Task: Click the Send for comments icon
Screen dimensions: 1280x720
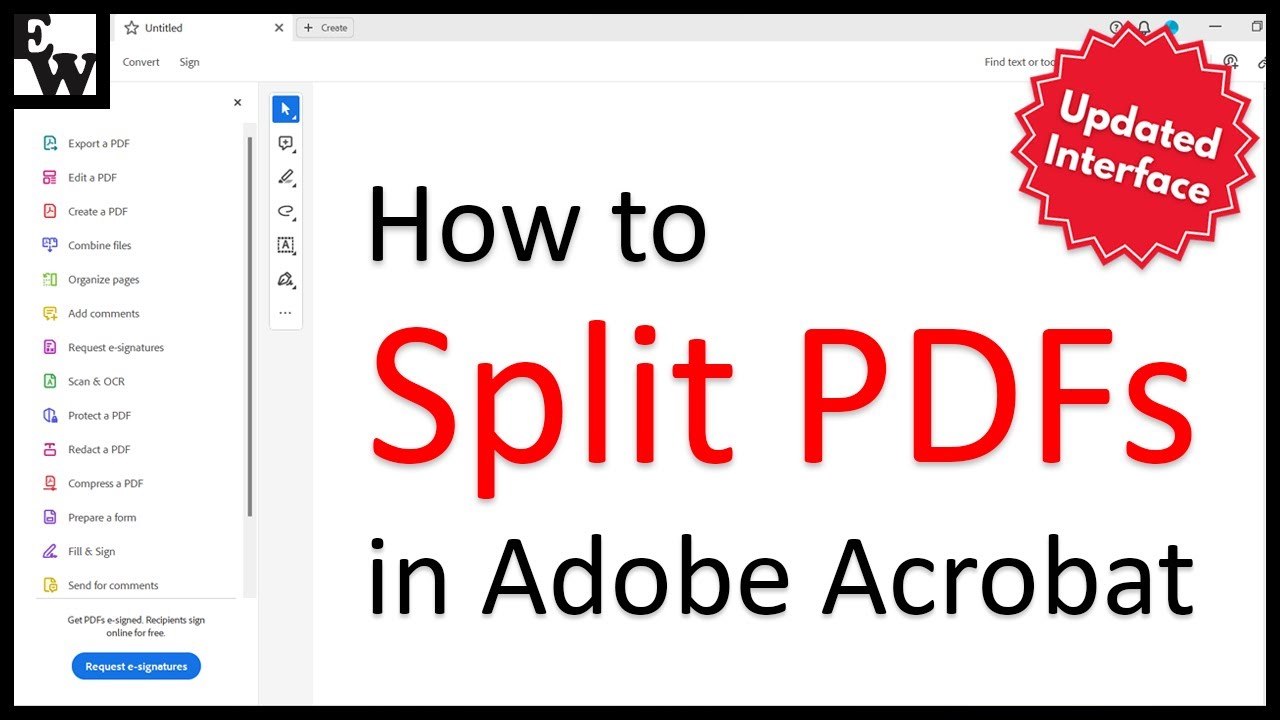Action: (50, 585)
